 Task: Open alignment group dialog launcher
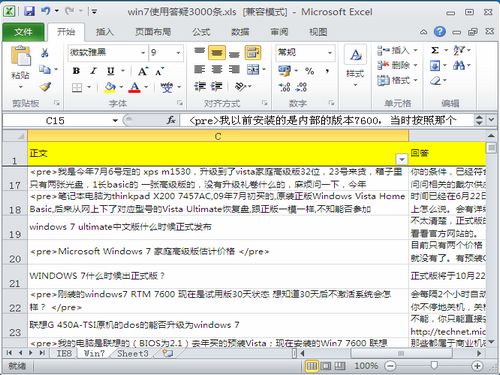click(x=265, y=103)
